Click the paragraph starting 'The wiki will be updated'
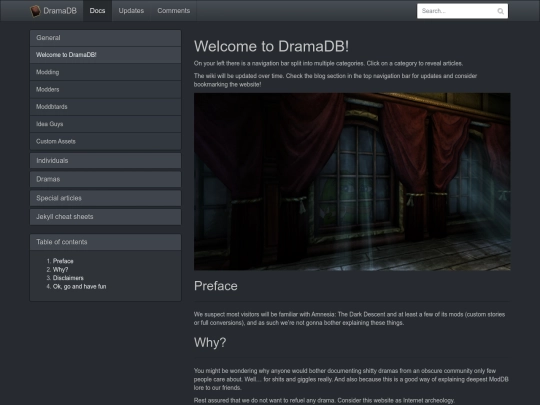Image resolution: width=540 pixels, height=405 pixels. coord(335,80)
